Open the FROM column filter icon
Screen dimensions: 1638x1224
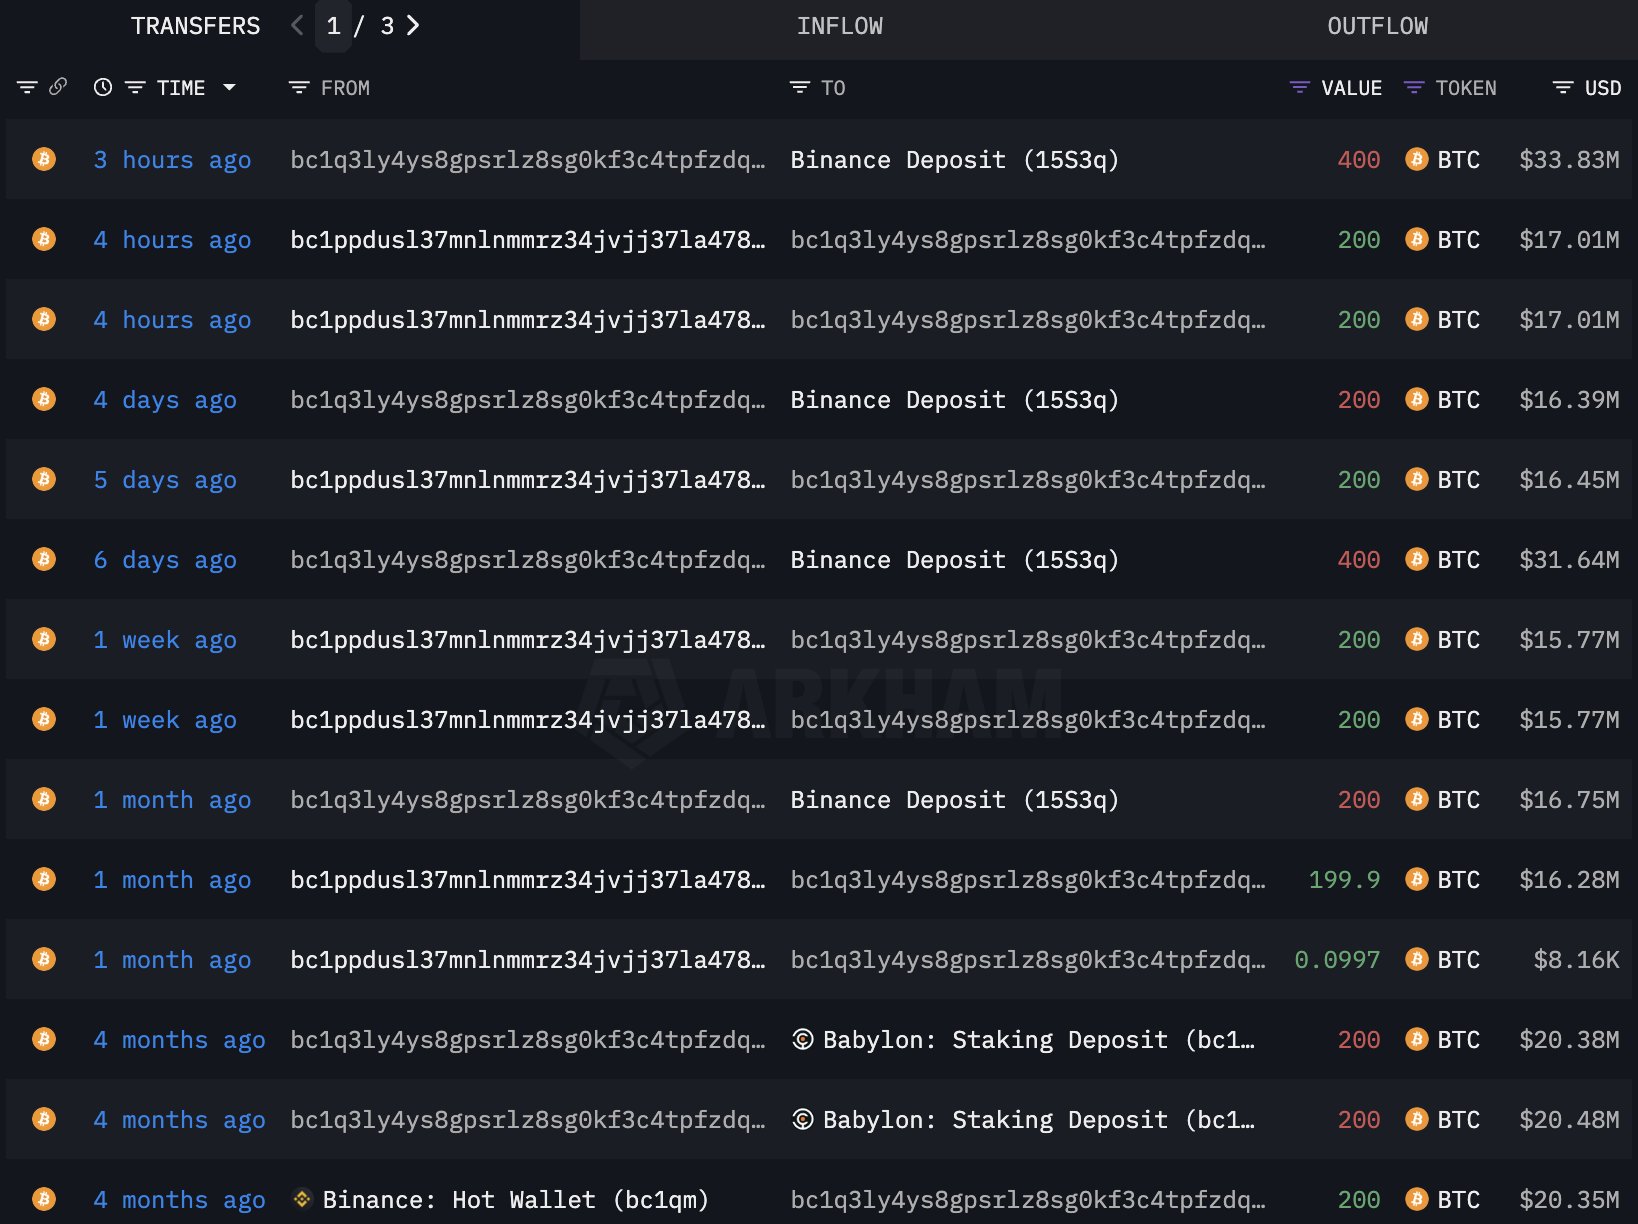(x=298, y=88)
